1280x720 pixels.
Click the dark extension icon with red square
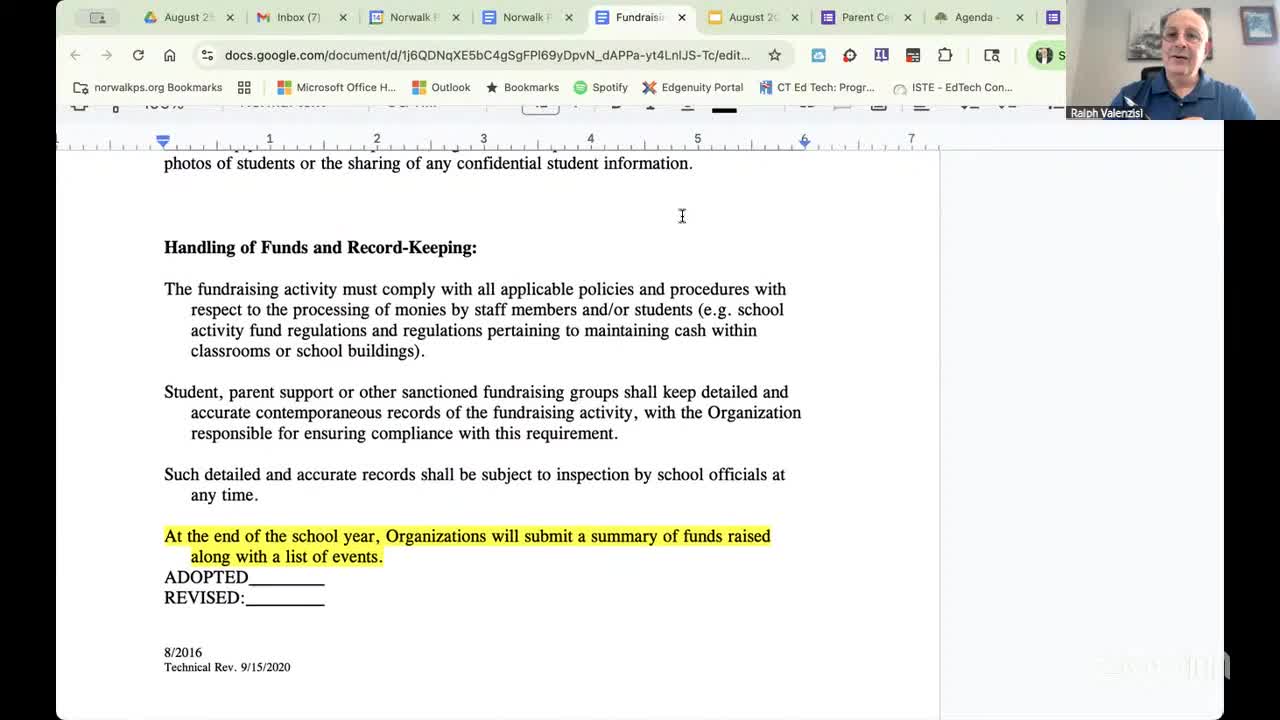pyautogui.click(x=912, y=55)
